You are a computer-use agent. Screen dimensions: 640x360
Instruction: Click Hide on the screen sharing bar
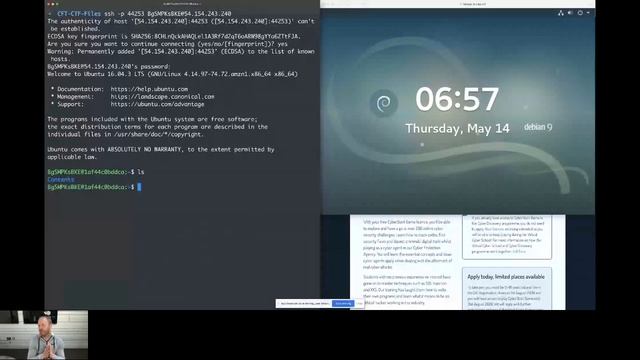(x=359, y=304)
